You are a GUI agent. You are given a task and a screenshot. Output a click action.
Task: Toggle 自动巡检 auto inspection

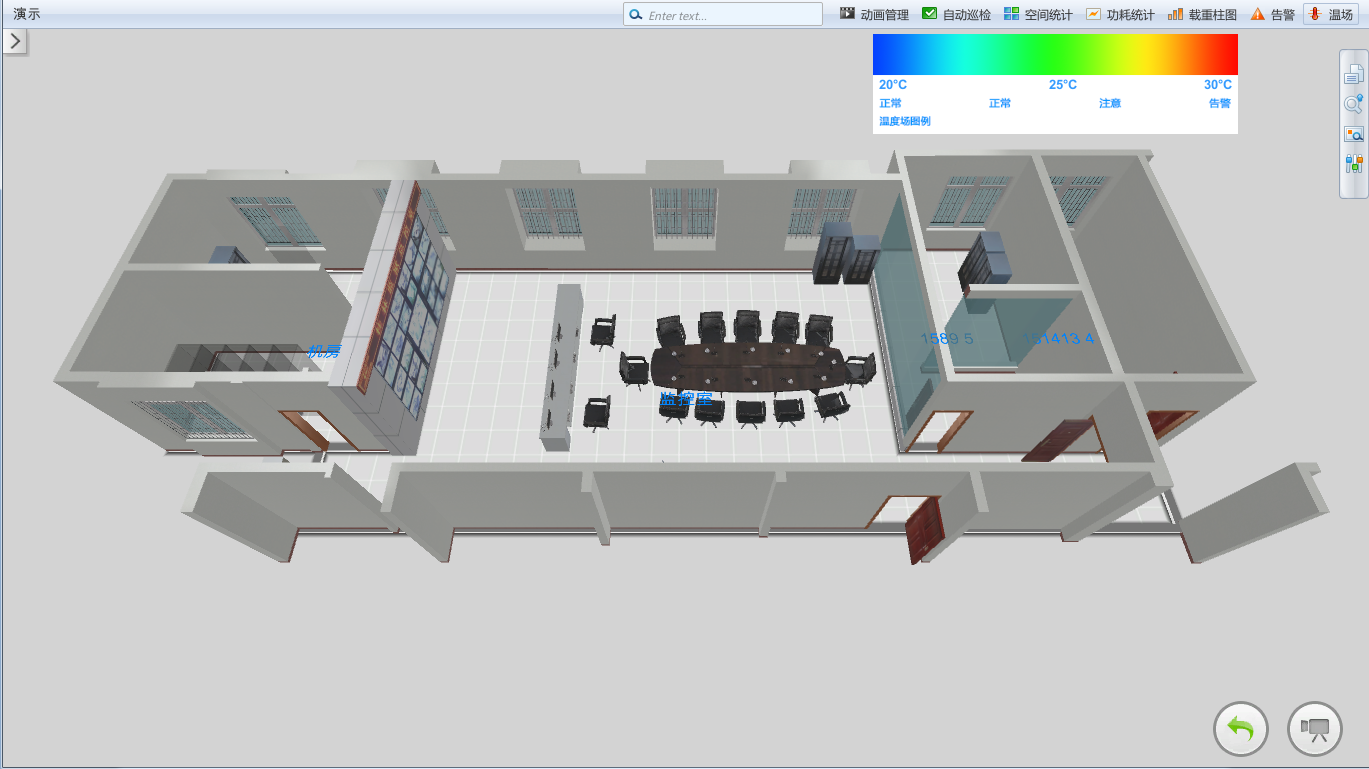956,14
